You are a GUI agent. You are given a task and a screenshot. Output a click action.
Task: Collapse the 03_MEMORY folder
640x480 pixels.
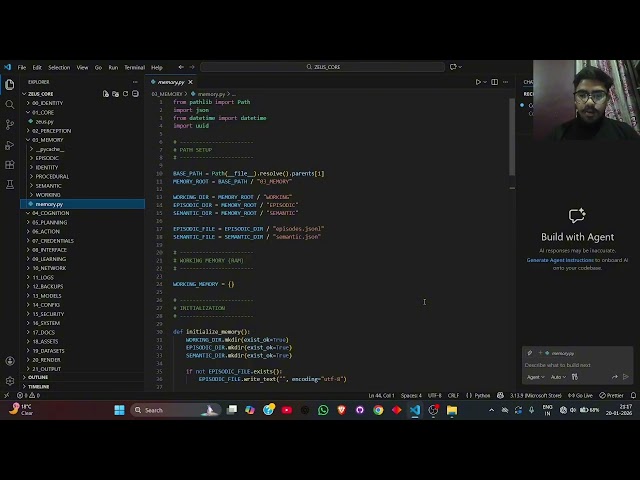[x=48, y=140]
